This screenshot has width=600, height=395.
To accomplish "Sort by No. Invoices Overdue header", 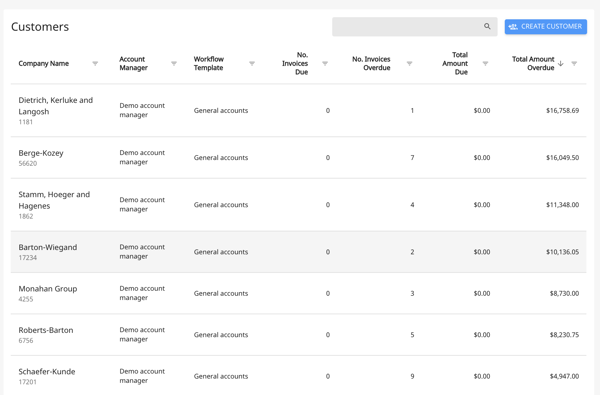I will tap(371, 64).
